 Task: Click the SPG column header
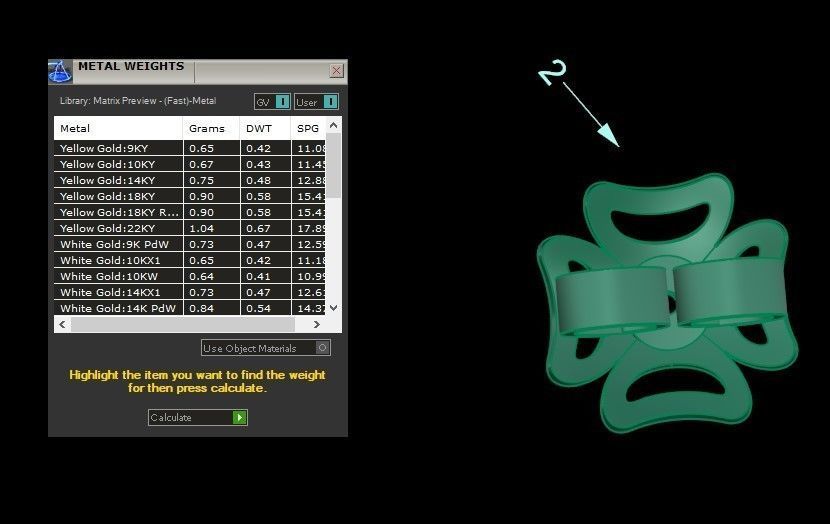point(308,129)
